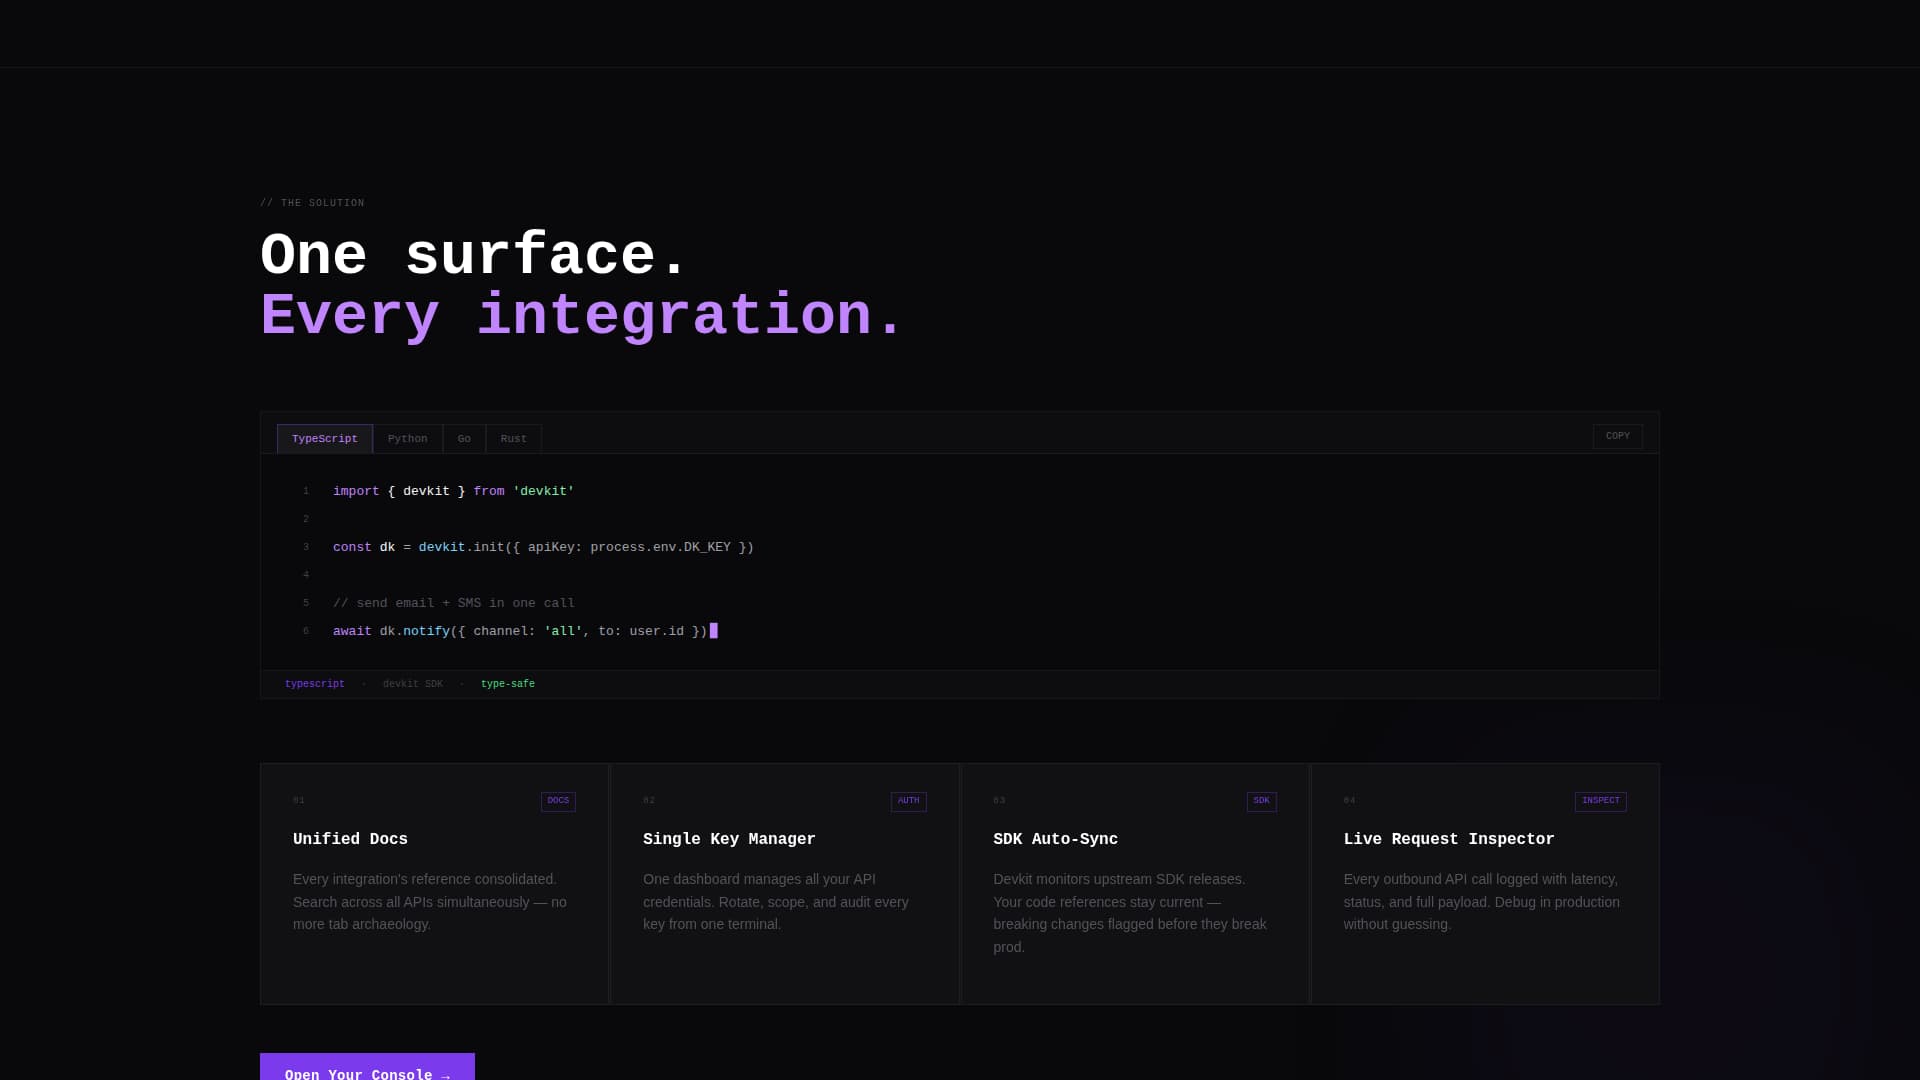Select the Rust language tab
Viewport: 1920px width, 1080px height.
point(514,439)
